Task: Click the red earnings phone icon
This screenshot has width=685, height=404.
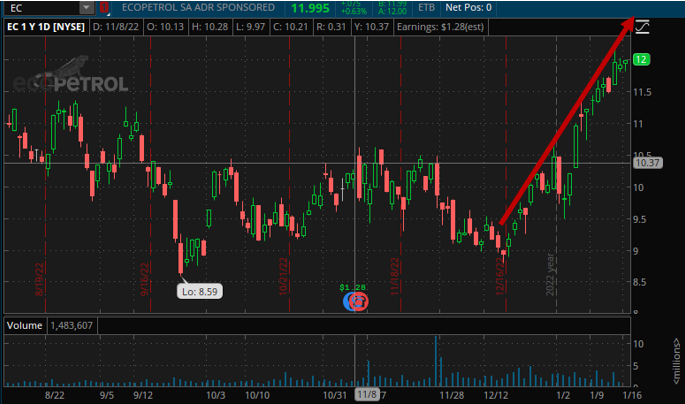Action: click(x=360, y=301)
